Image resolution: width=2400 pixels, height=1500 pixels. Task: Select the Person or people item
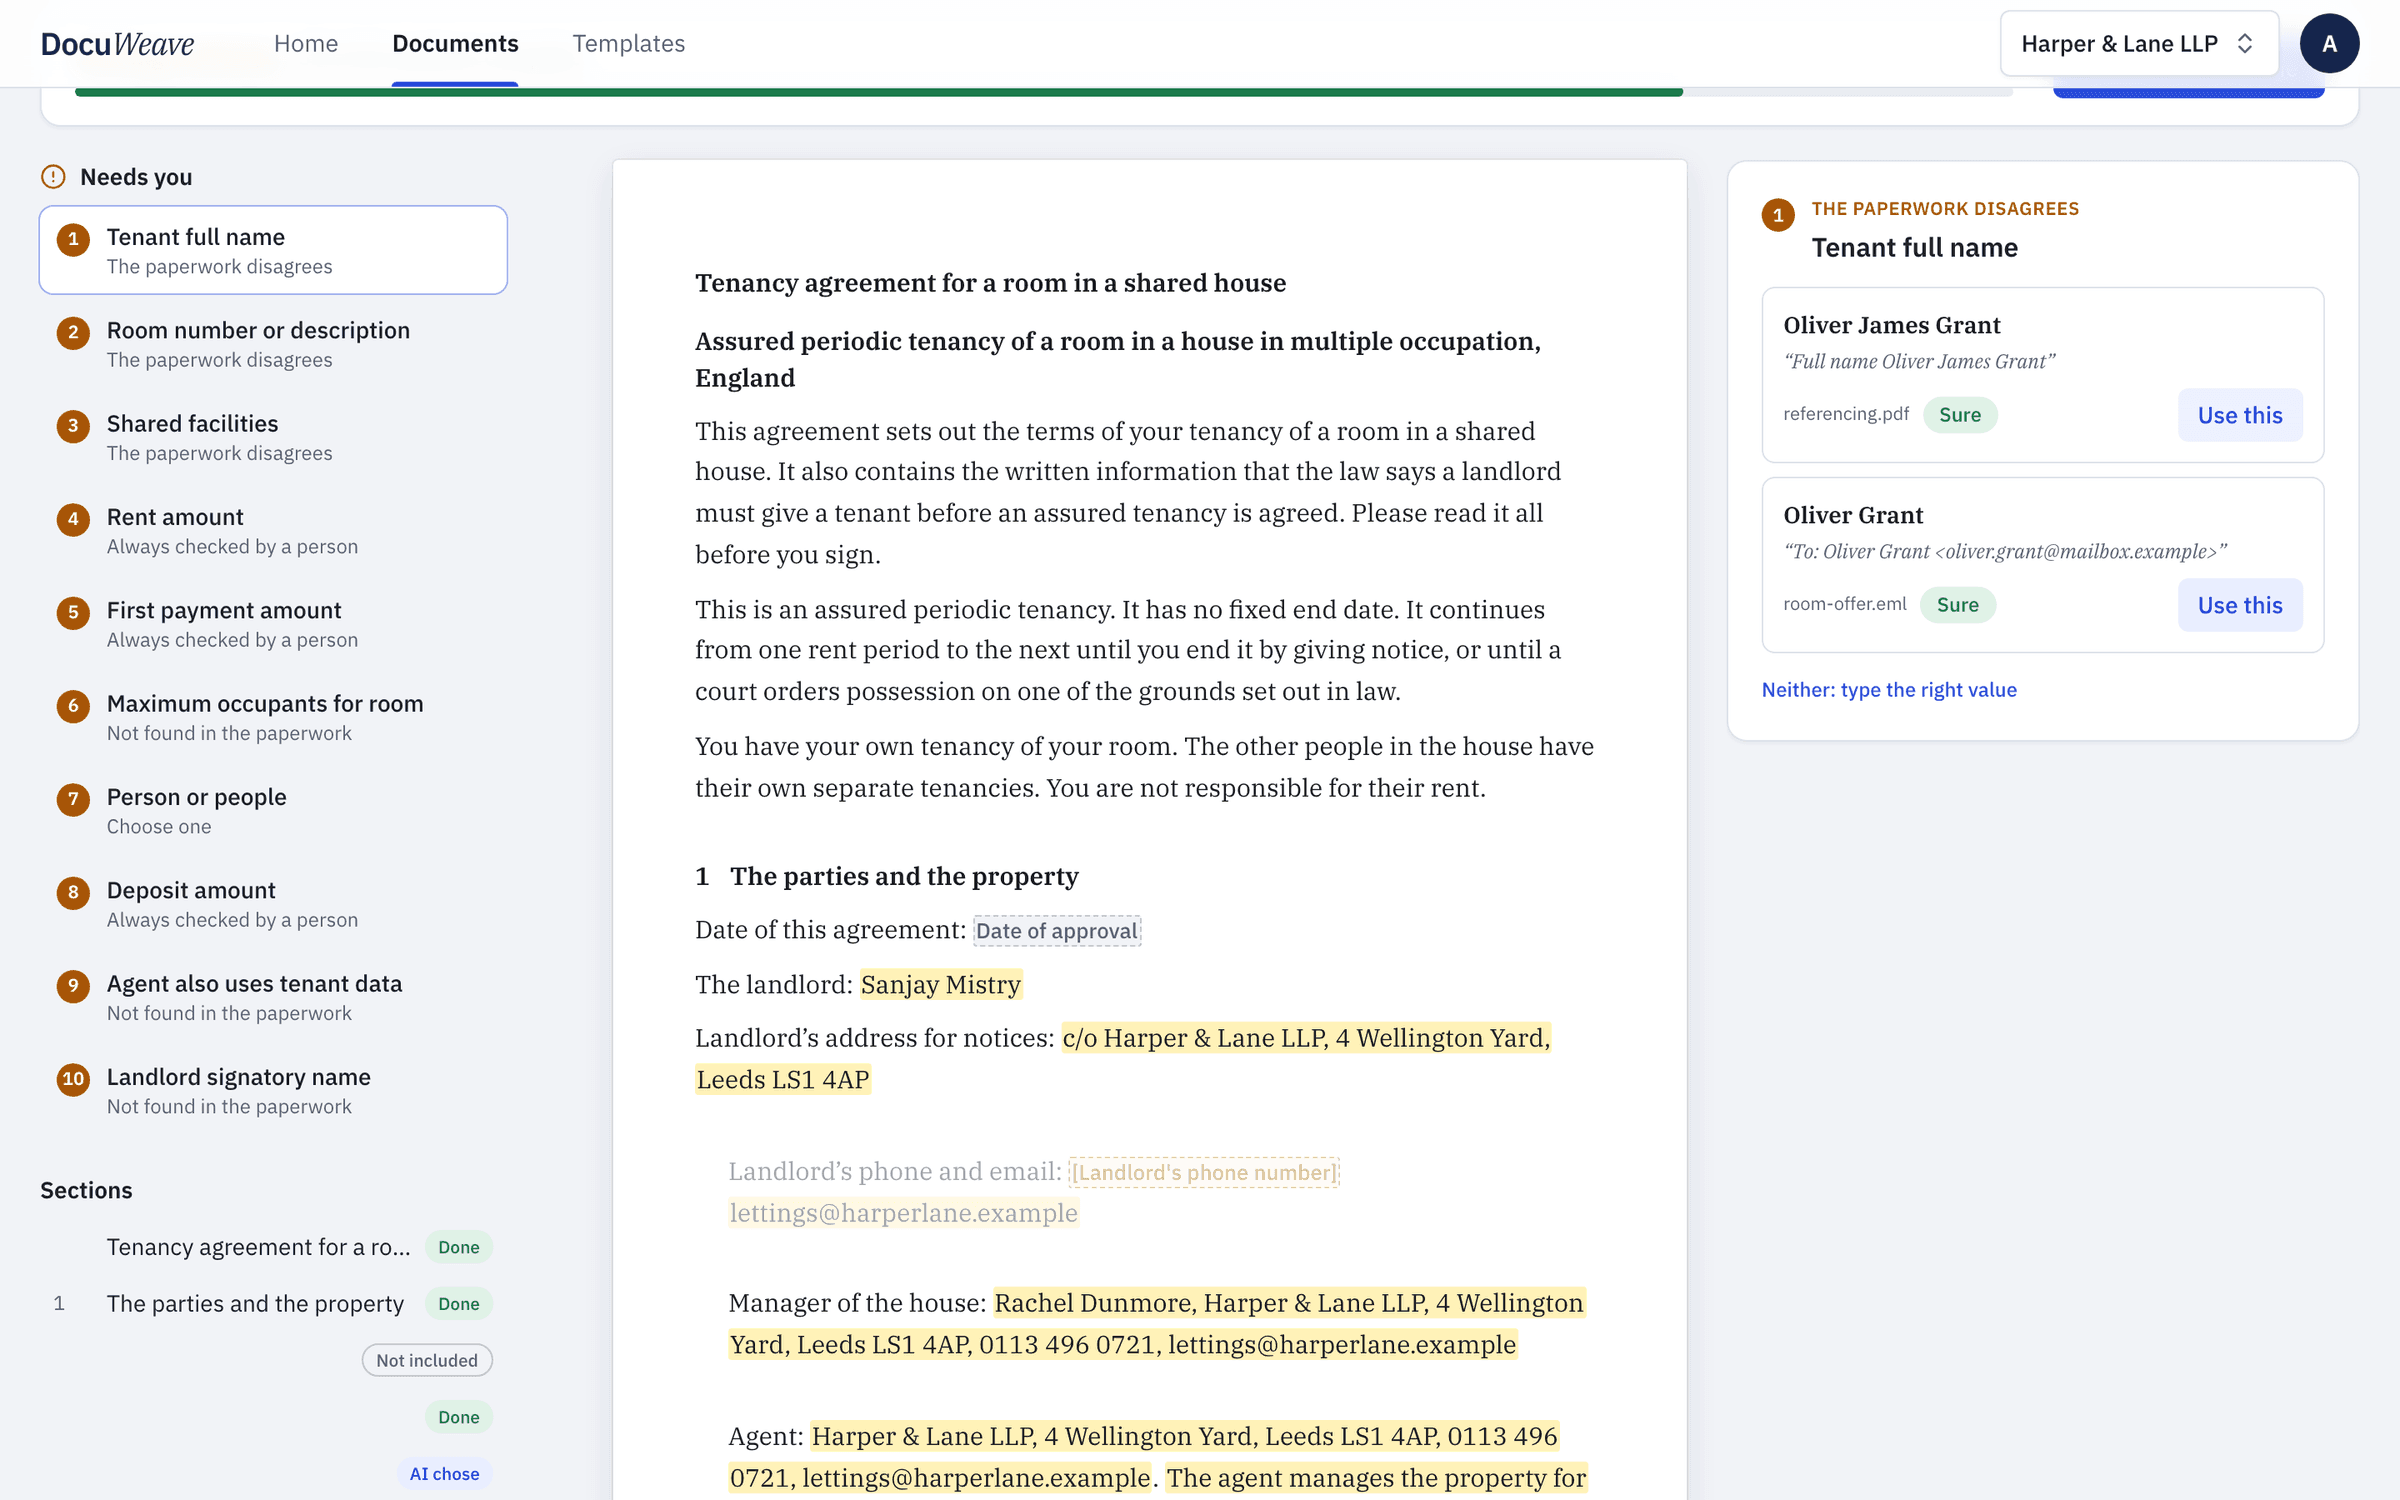(x=273, y=810)
